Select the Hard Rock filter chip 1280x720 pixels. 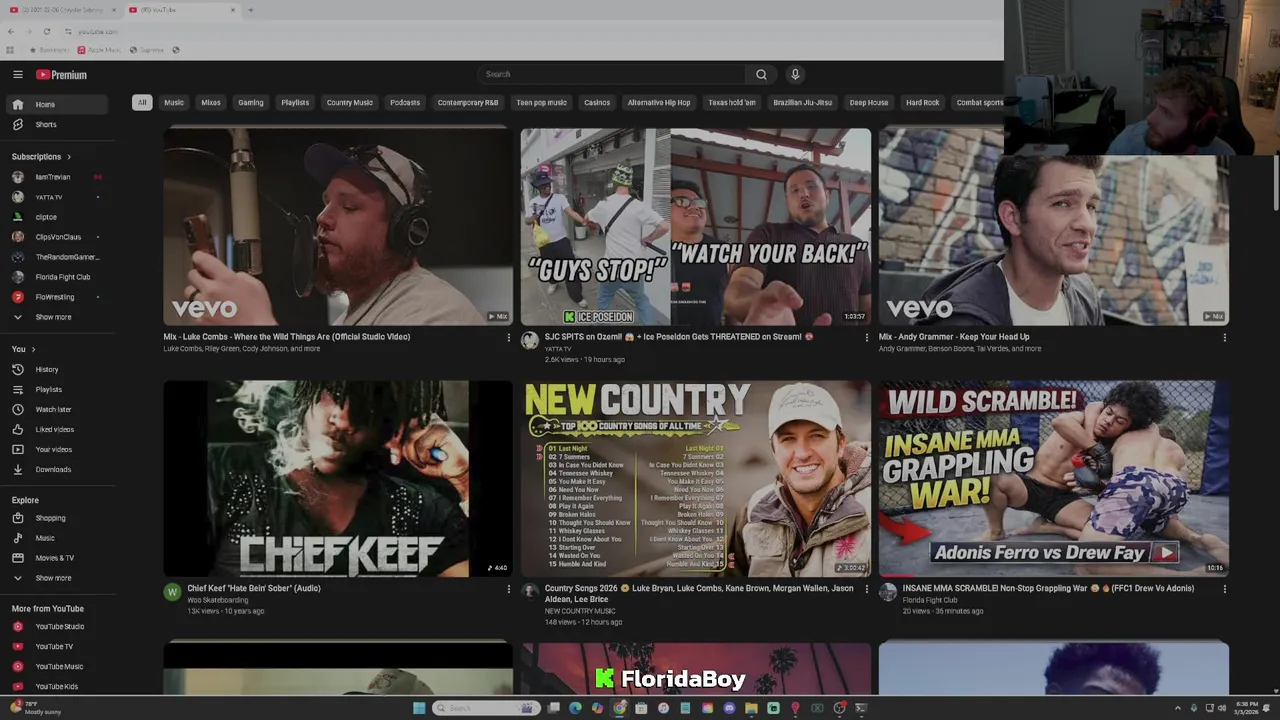pos(923,102)
